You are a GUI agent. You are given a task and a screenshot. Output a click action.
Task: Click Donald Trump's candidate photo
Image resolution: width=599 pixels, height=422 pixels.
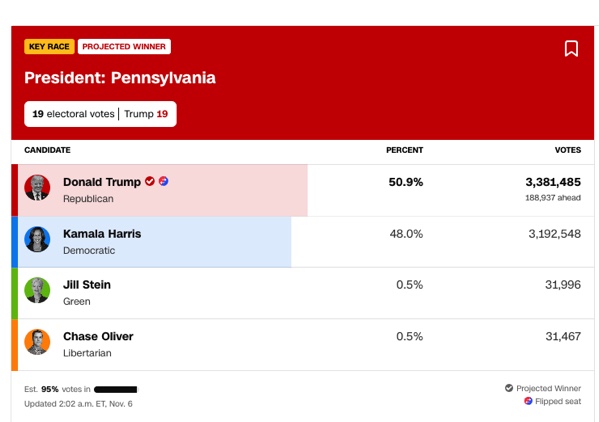[37, 188]
